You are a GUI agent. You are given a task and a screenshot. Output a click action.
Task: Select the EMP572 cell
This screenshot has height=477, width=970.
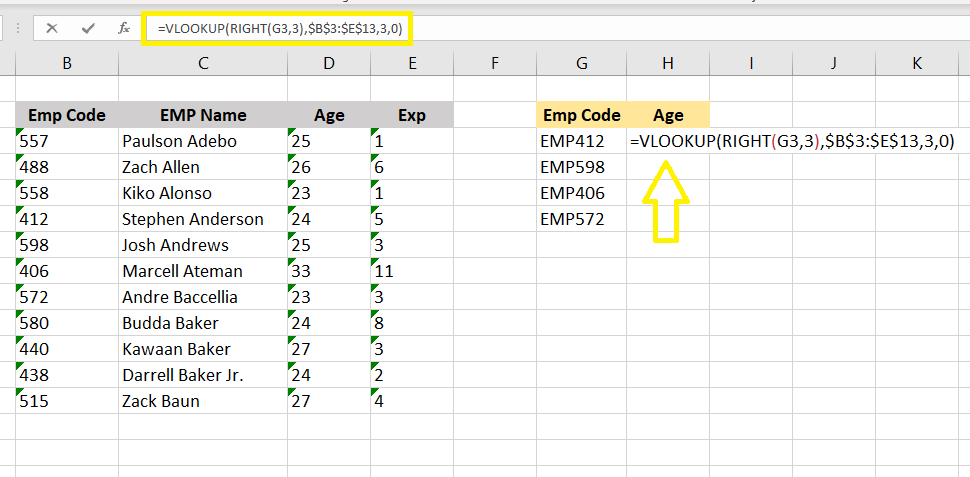pyautogui.click(x=582, y=219)
